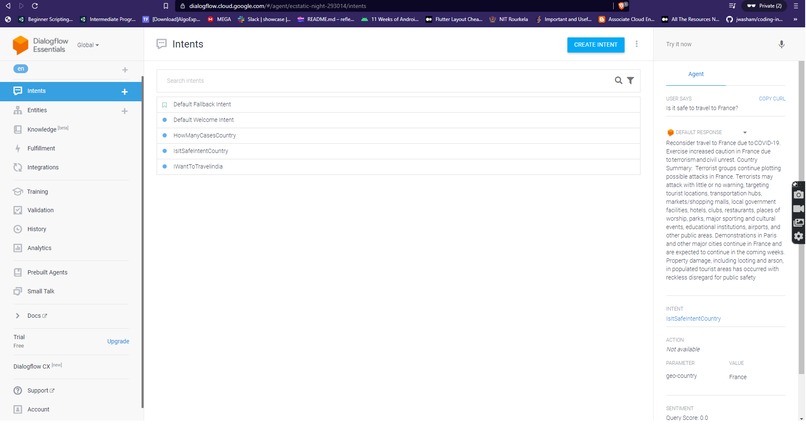Screen dimensions: 806x427
Task: Open MEGA bookmark
Action: coord(219,19)
